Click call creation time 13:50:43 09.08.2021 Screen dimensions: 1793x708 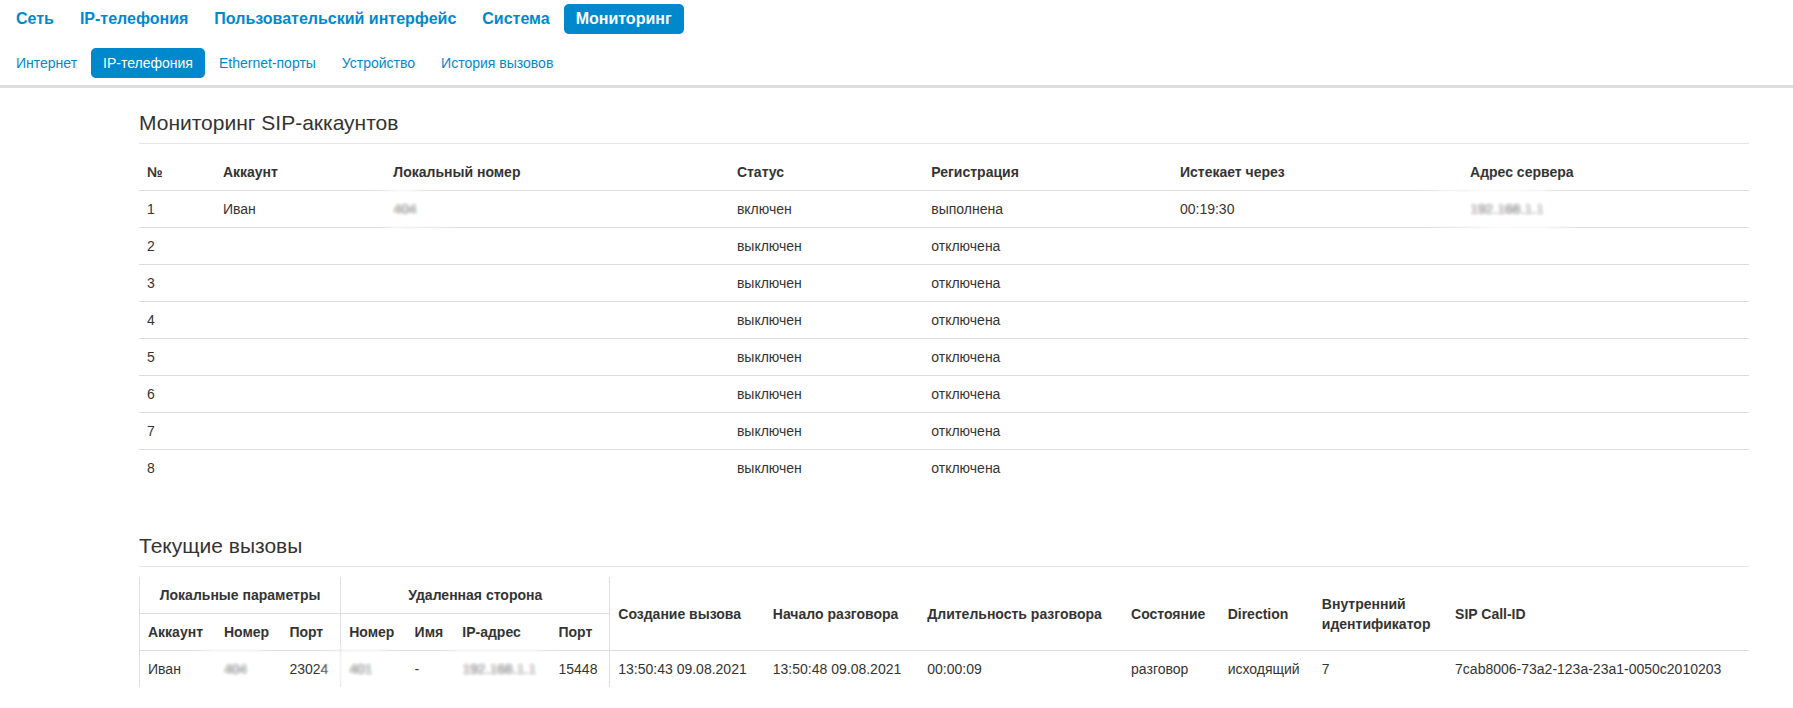coord(682,669)
